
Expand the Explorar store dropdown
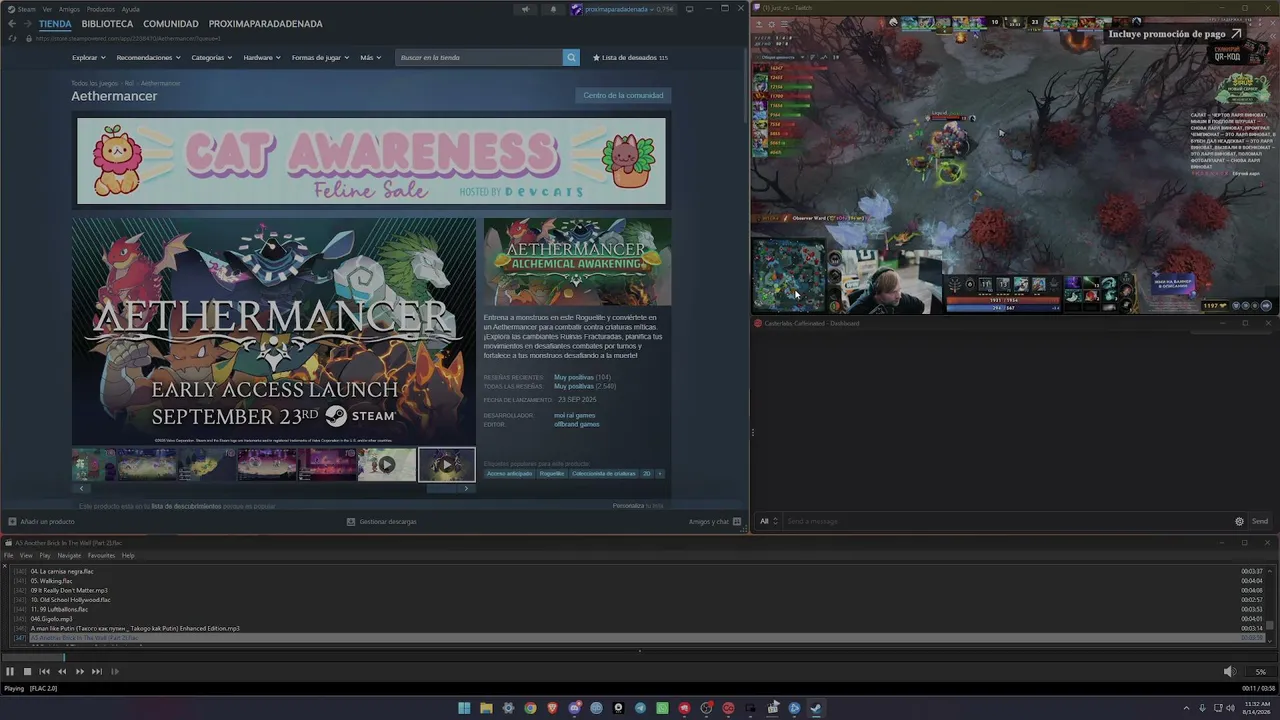[x=88, y=58]
